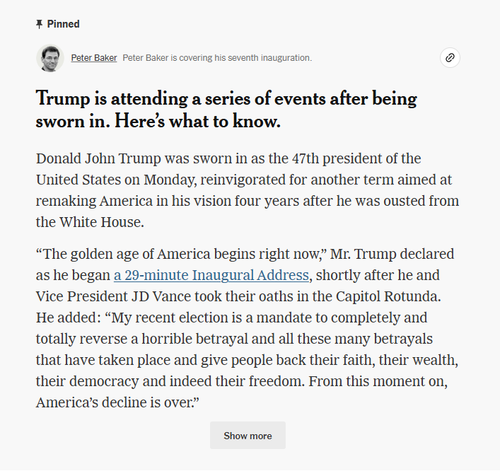
Task: Click the quote 'The golden age of America'
Action: click(123, 254)
